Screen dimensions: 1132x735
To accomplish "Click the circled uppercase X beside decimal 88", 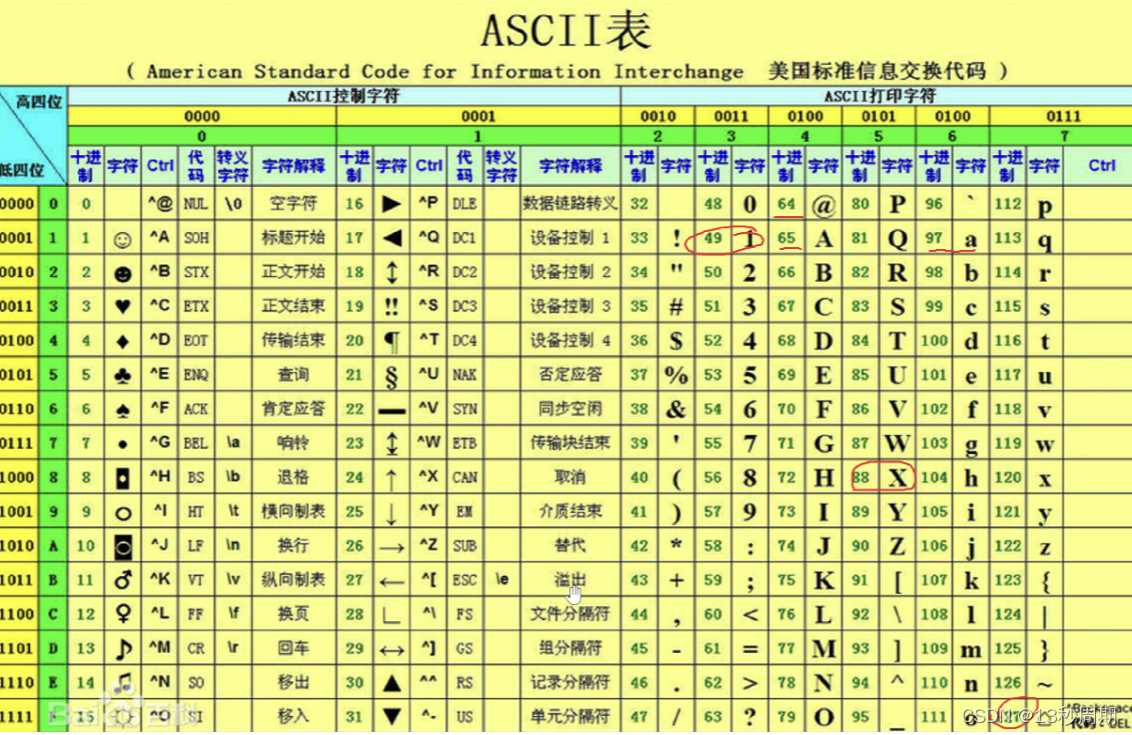I will [x=897, y=478].
